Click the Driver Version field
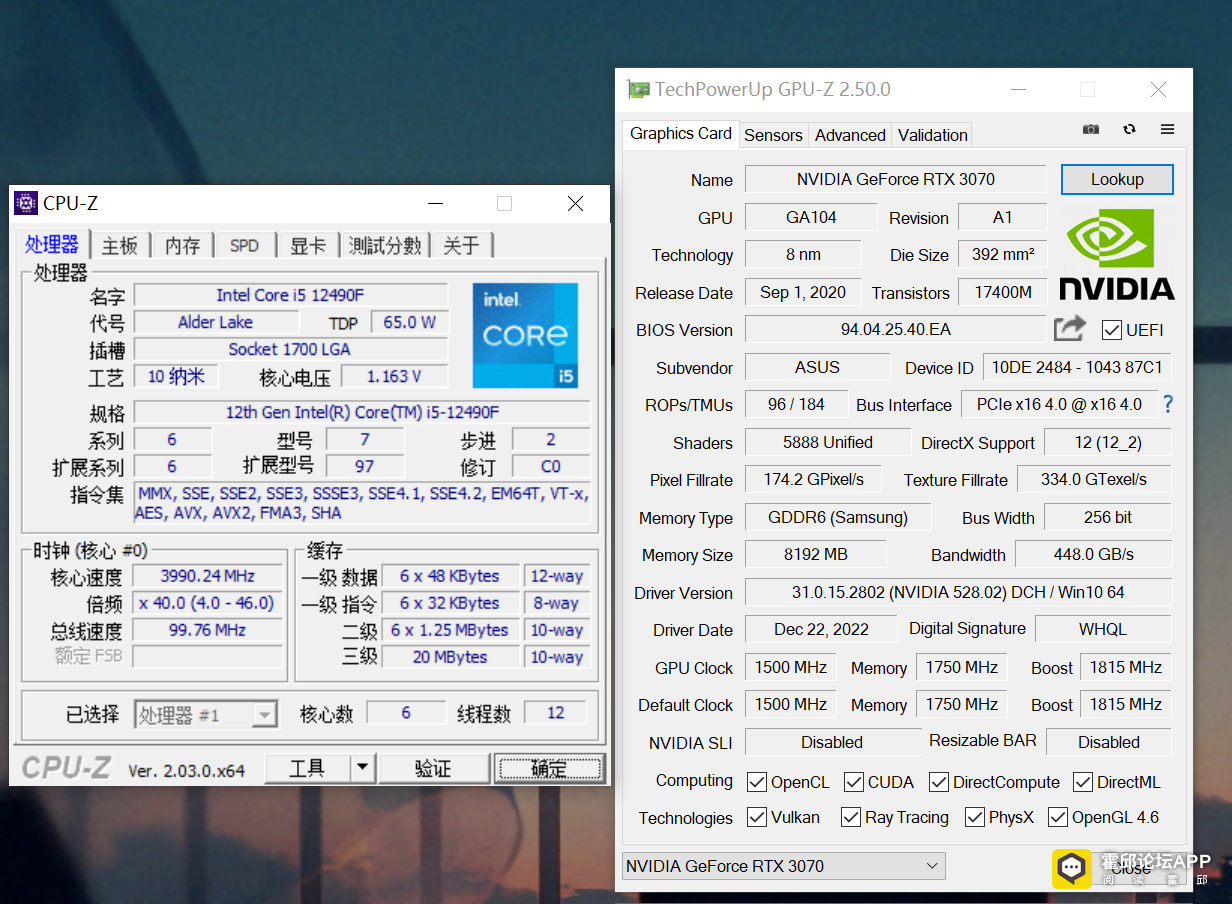The image size is (1232, 904). (x=958, y=592)
